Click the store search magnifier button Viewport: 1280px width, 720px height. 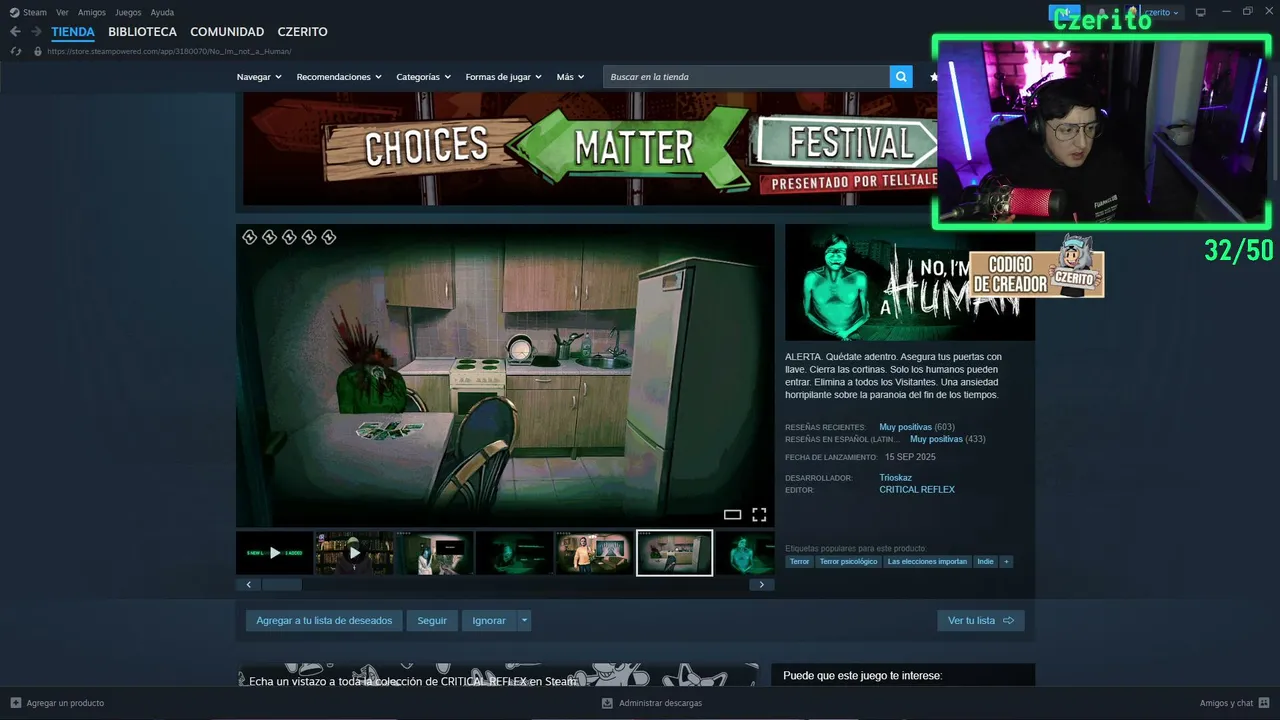click(901, 77)
